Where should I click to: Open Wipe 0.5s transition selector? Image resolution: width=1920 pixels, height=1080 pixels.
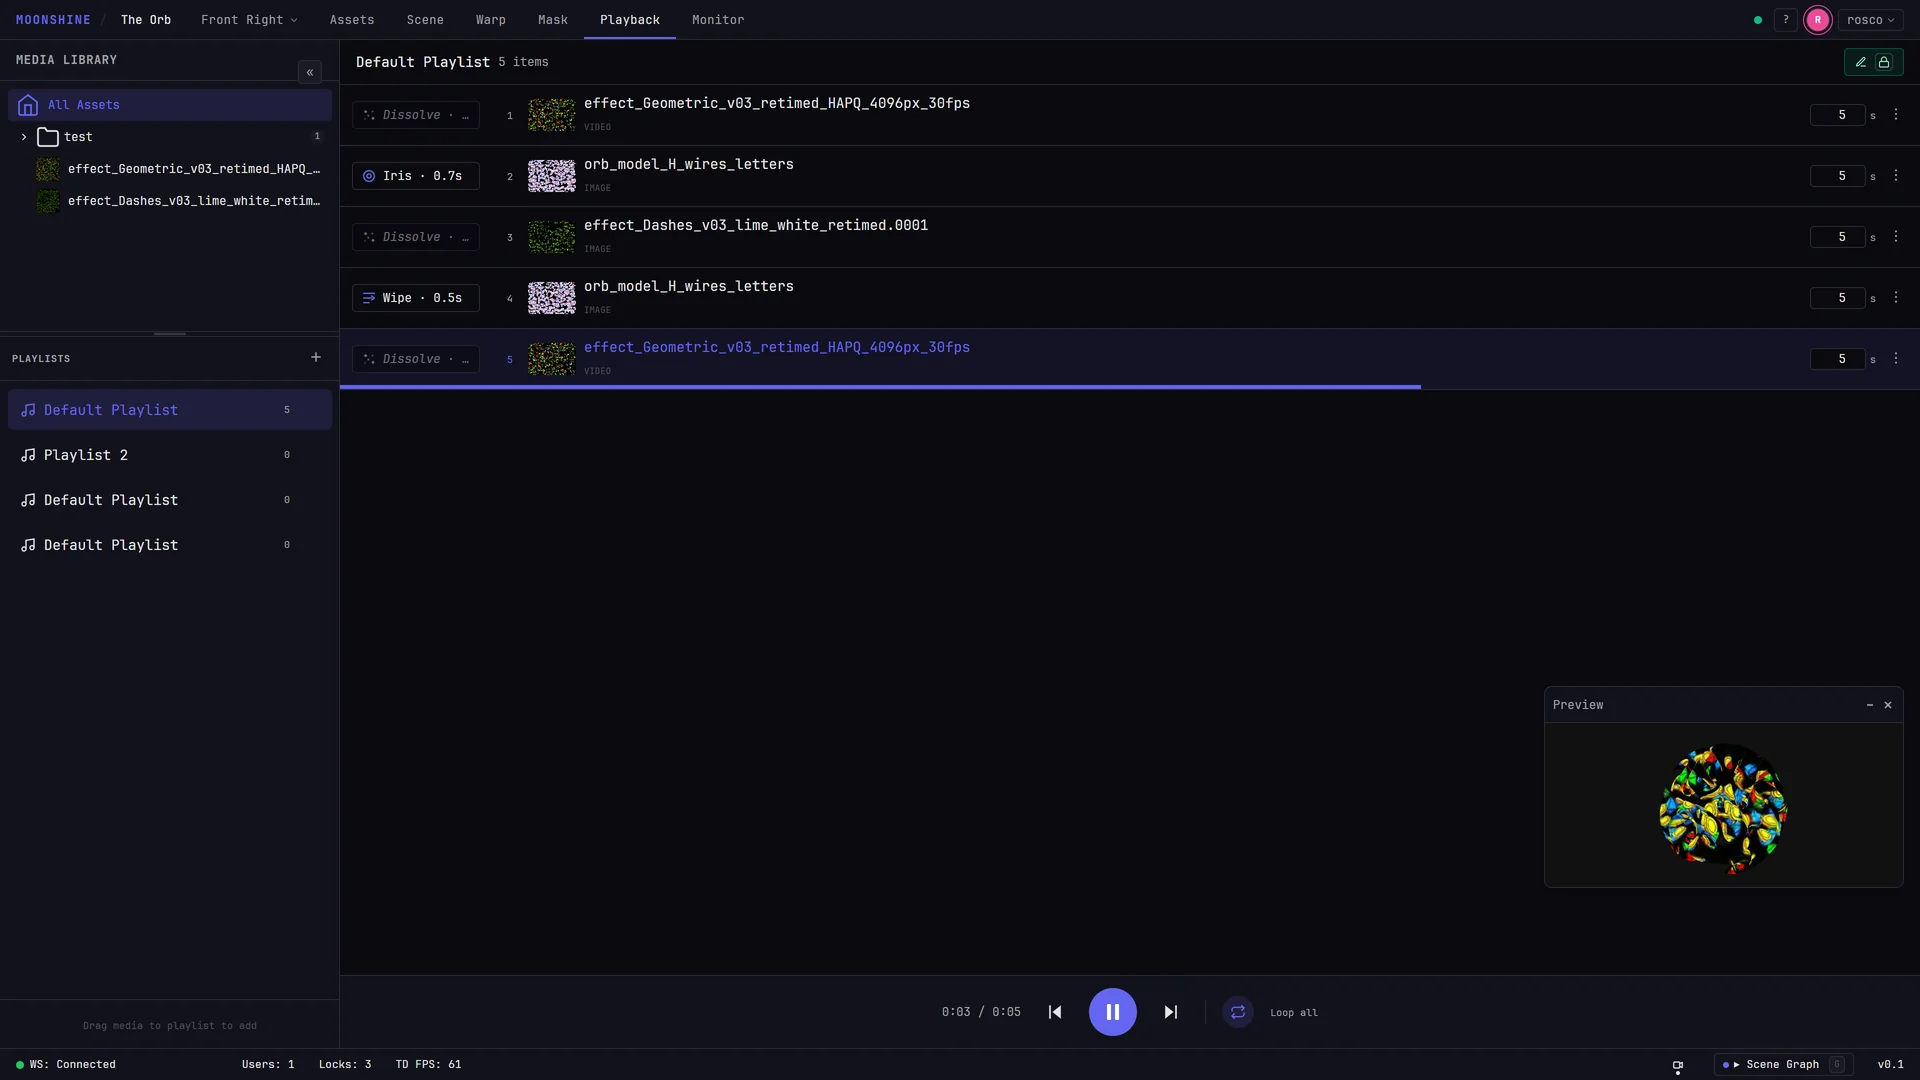coord(416,298)
